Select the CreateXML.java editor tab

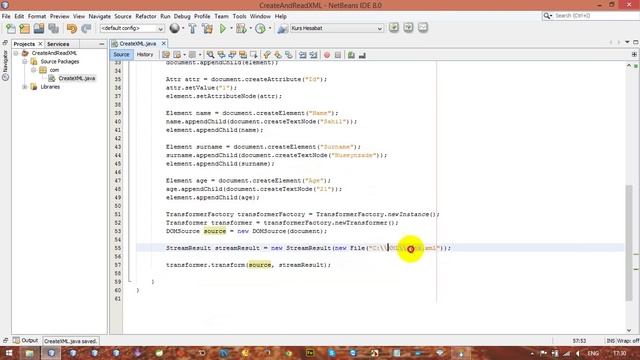[138, 43]
